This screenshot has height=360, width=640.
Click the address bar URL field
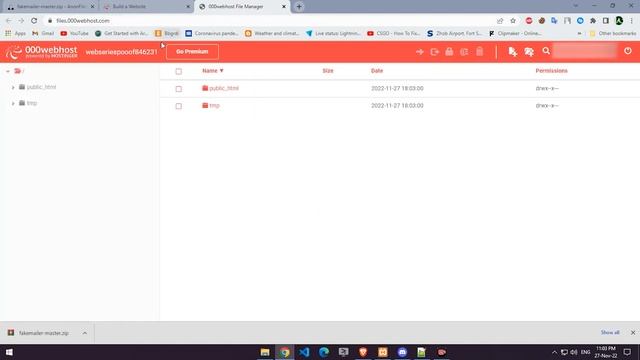(269, 20)
